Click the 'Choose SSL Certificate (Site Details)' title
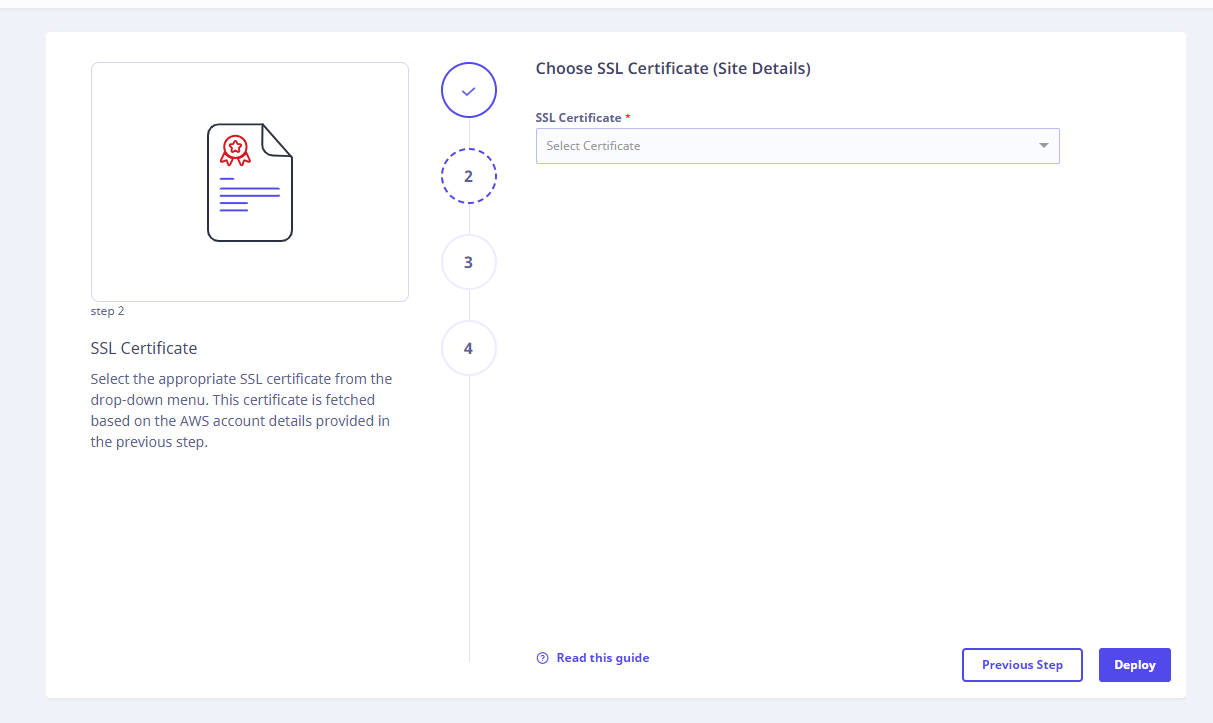The image size is (1213, 723). click(673, 69)
